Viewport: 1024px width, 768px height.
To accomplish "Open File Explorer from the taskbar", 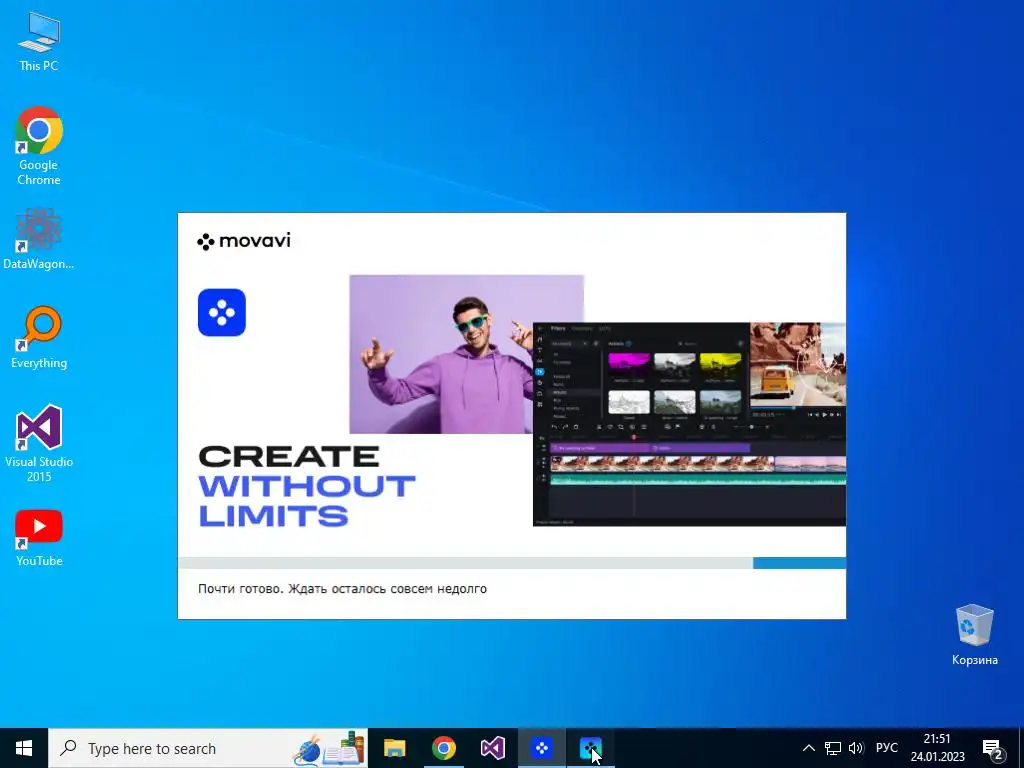I will (x=394, y=748).
